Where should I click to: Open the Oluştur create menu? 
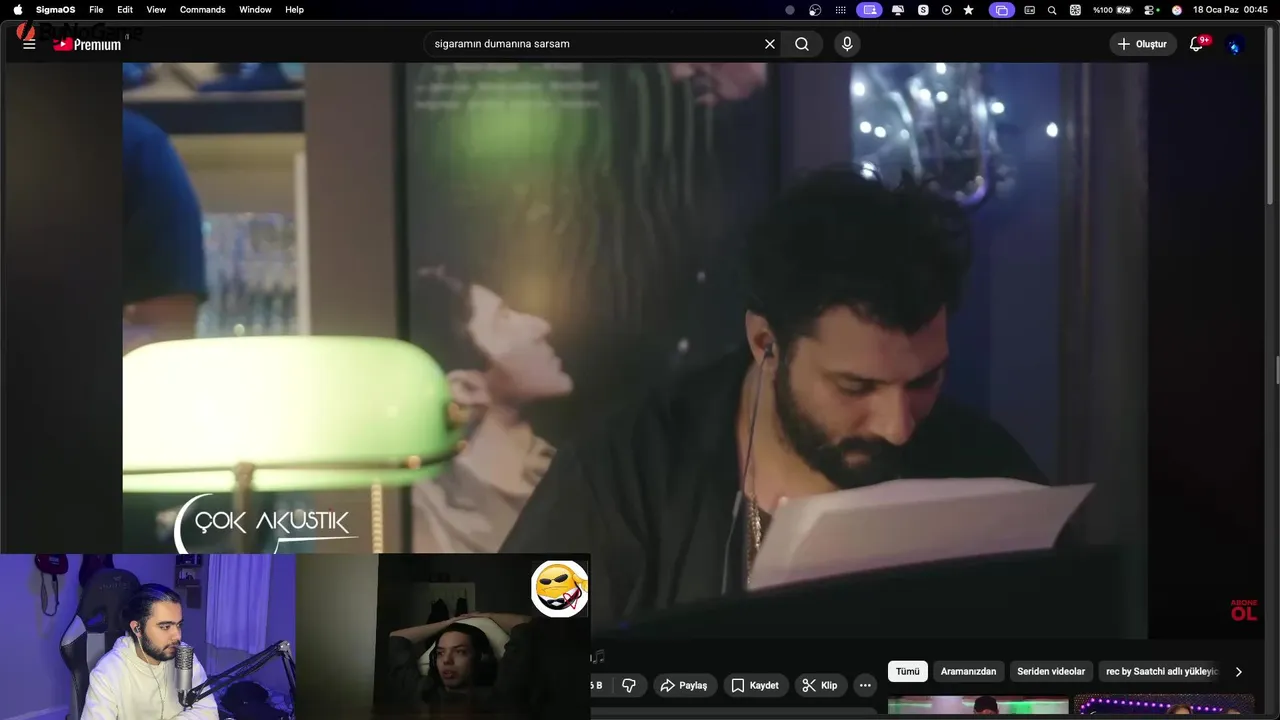coord(1142,44)
